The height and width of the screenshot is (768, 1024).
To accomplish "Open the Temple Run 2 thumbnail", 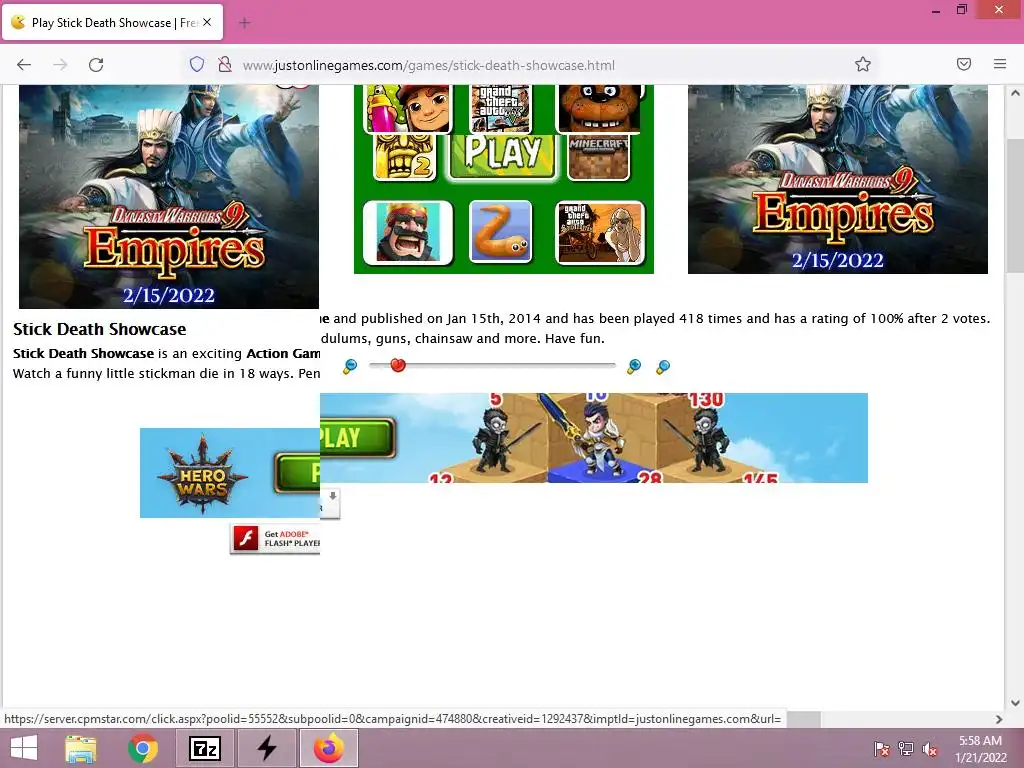I will click(x=404, y=157).
